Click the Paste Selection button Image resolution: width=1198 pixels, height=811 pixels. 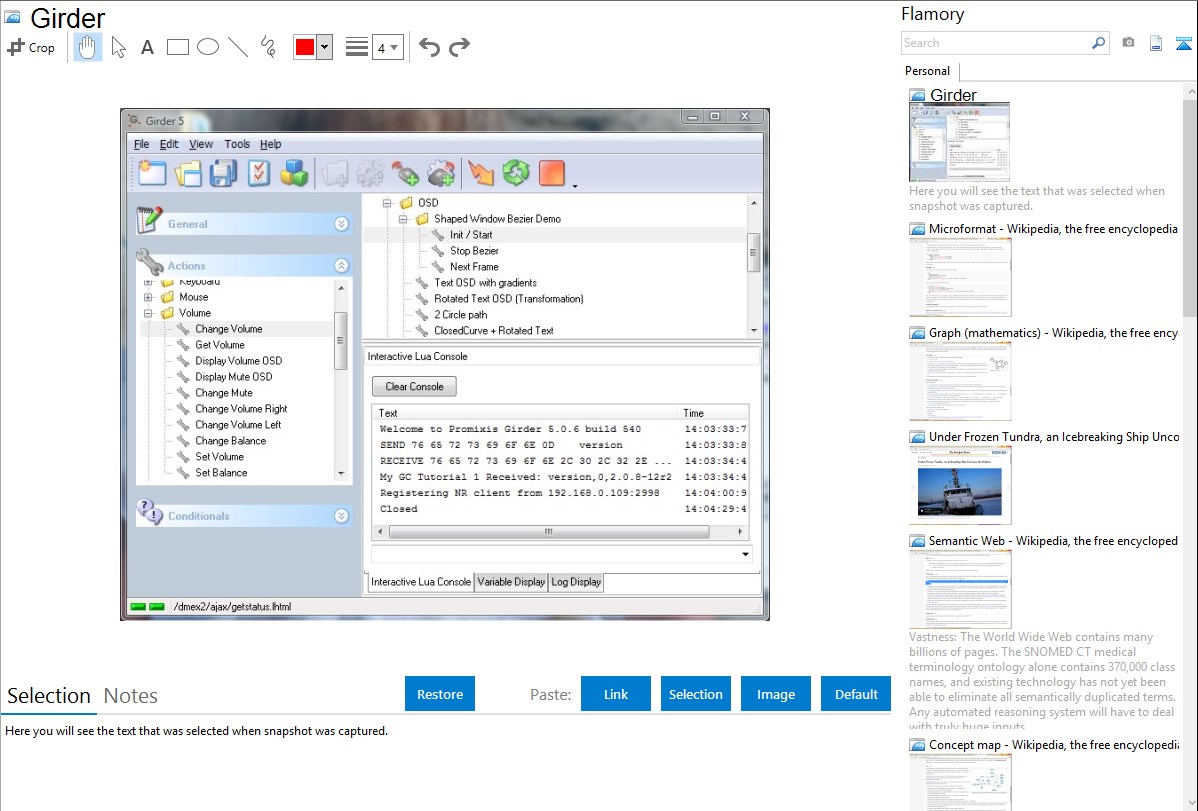[695, 694]
